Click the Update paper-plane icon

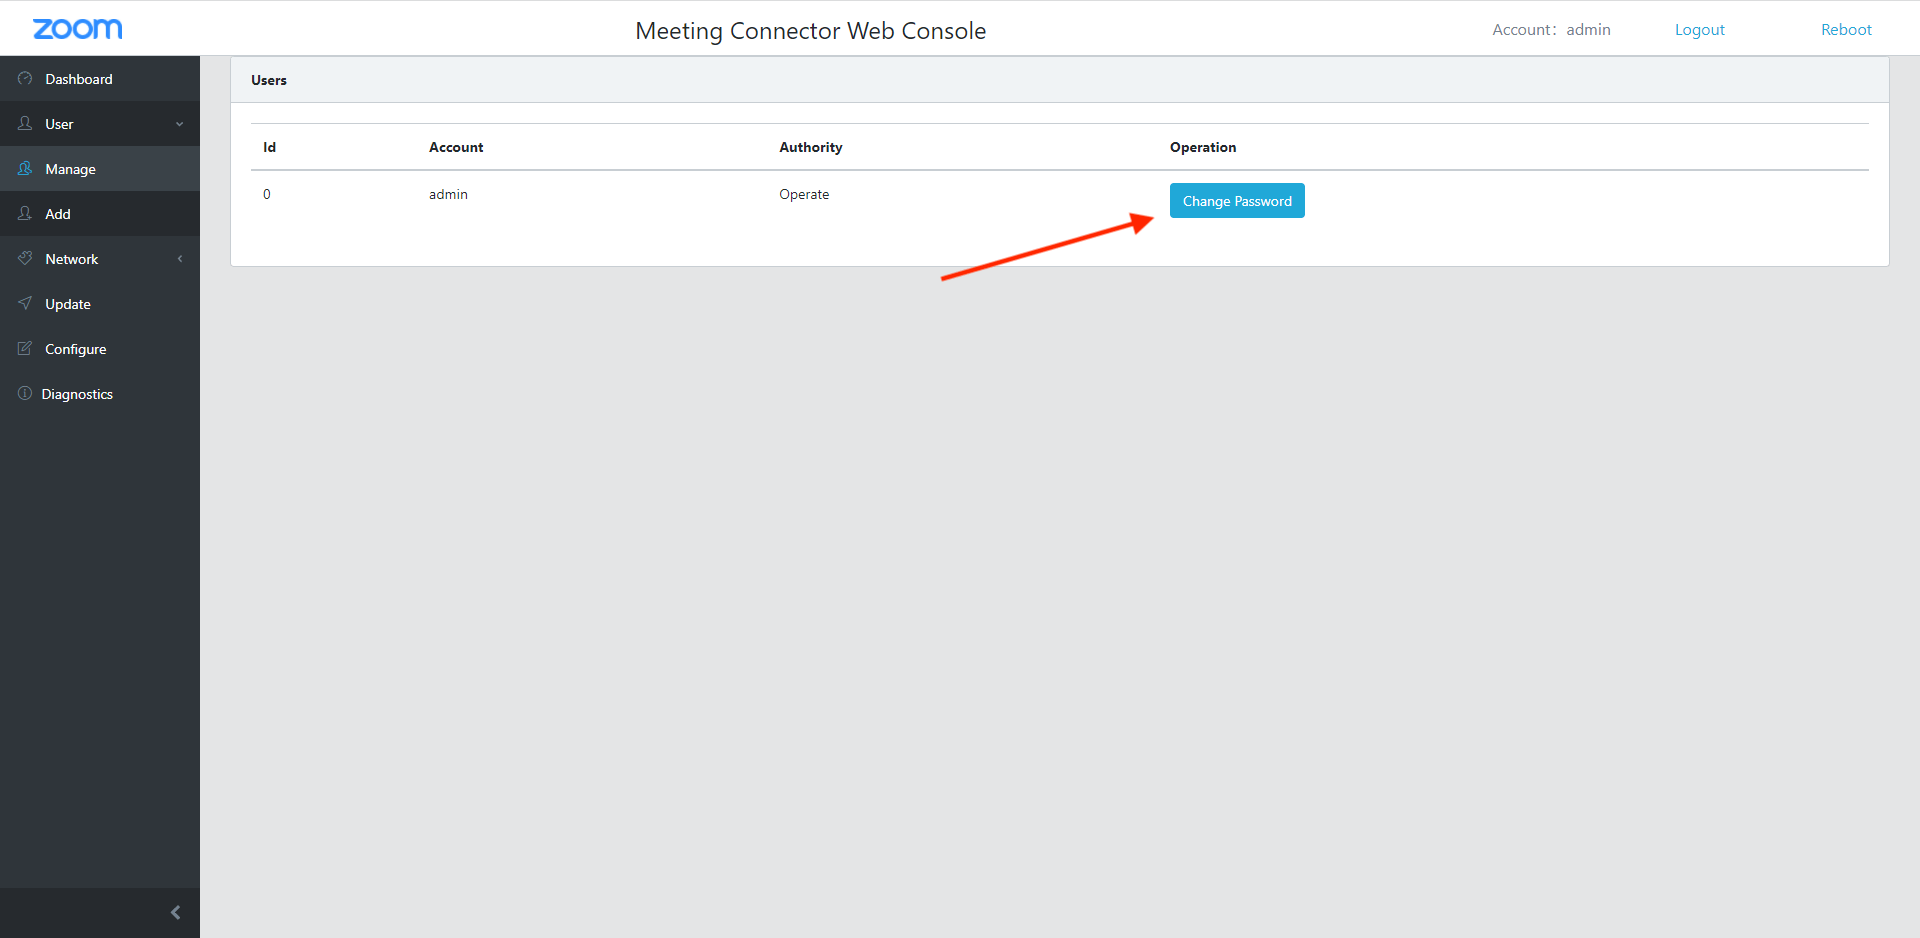pyautogui.click(x=25, y=303)
